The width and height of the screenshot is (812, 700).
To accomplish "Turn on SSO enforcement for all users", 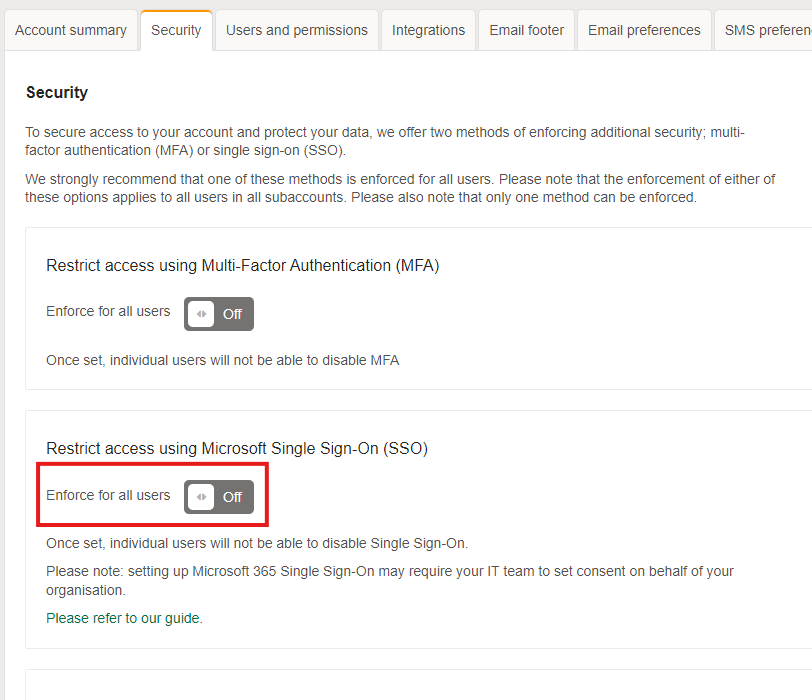I will [x=220, y=497].
